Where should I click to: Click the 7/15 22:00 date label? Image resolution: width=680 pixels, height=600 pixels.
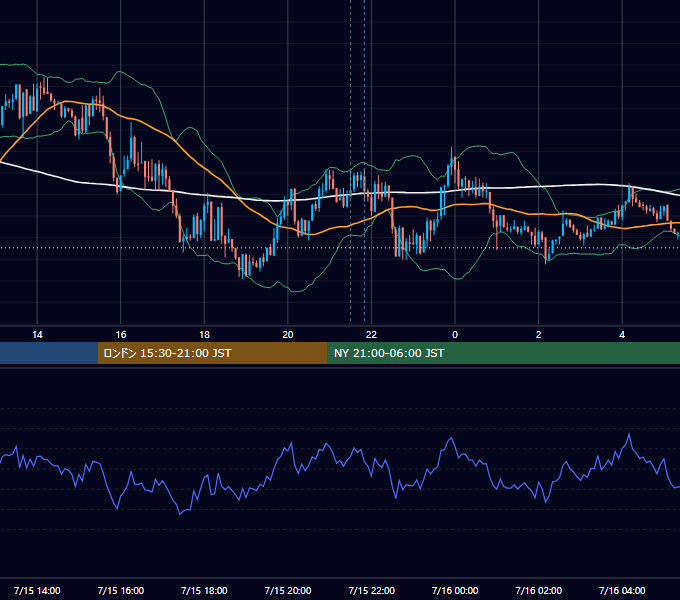372,590
